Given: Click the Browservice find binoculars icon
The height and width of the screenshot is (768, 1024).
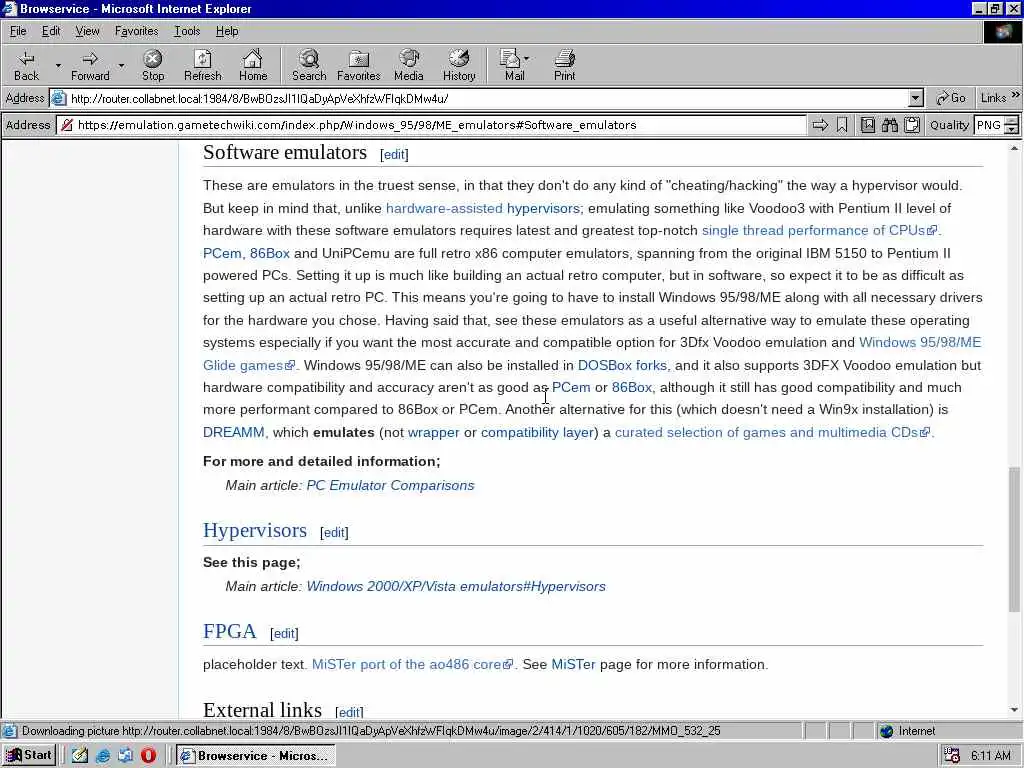Looking at the screenshot, I should click(x=889, y=125).
